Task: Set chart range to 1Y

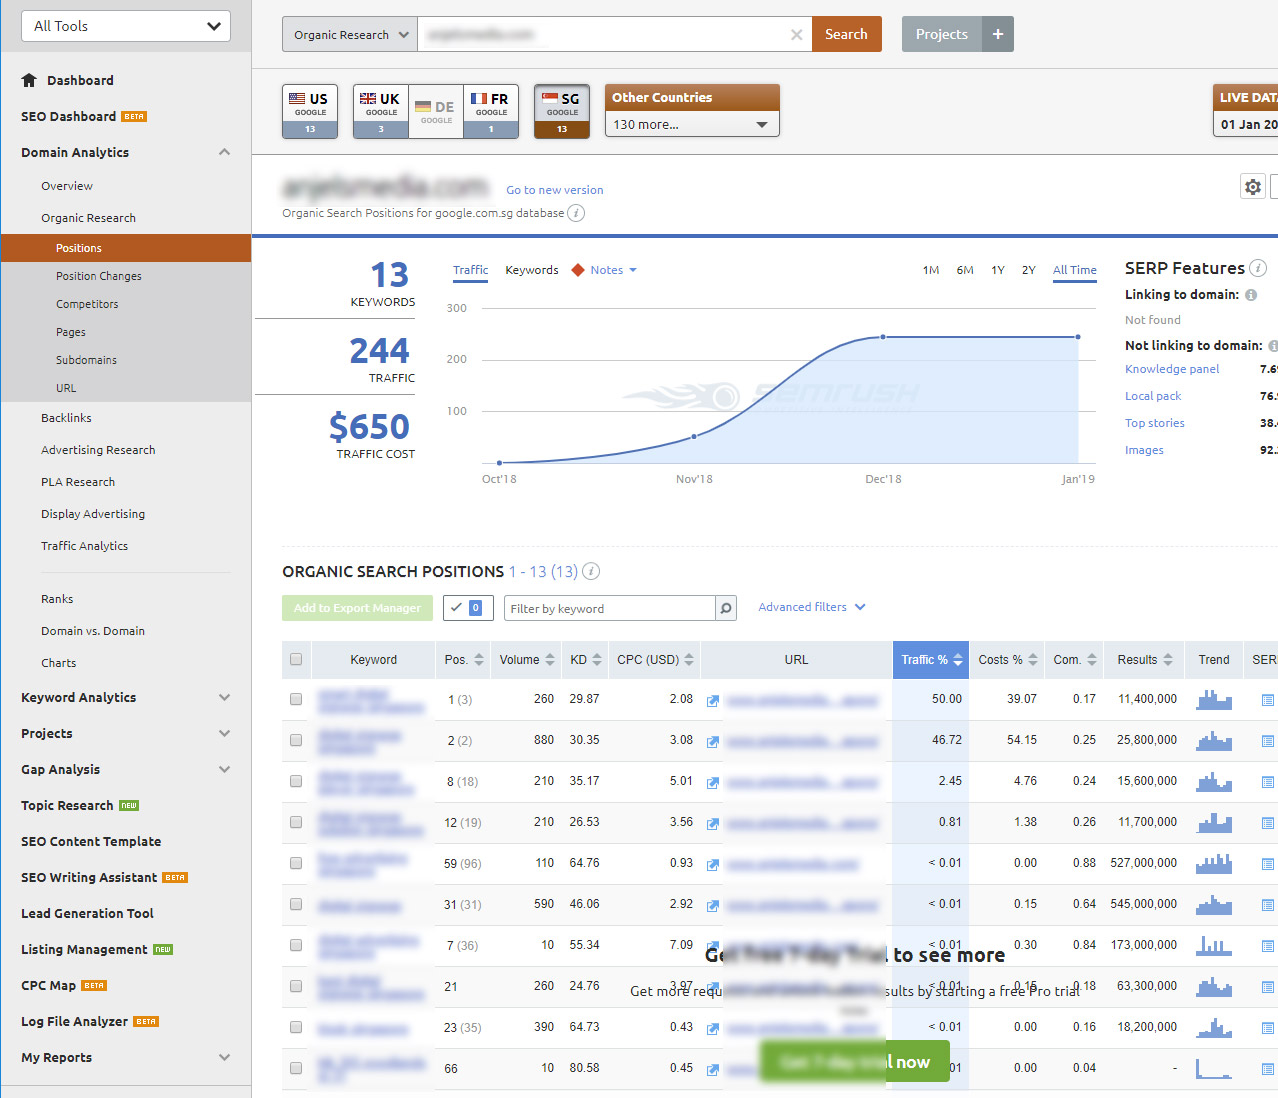Action: point(998,270)
